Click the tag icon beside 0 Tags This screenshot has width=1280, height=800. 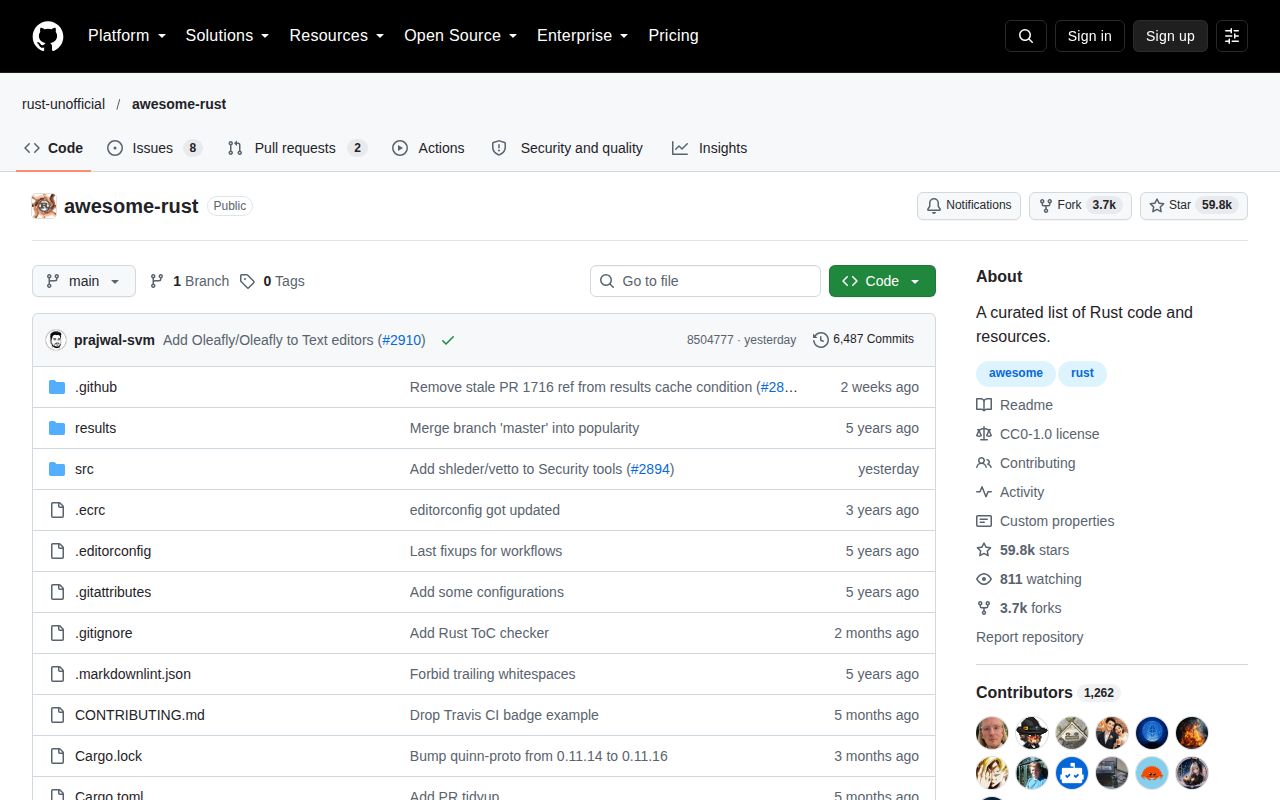pyautogui.click(x=247, y=281)
